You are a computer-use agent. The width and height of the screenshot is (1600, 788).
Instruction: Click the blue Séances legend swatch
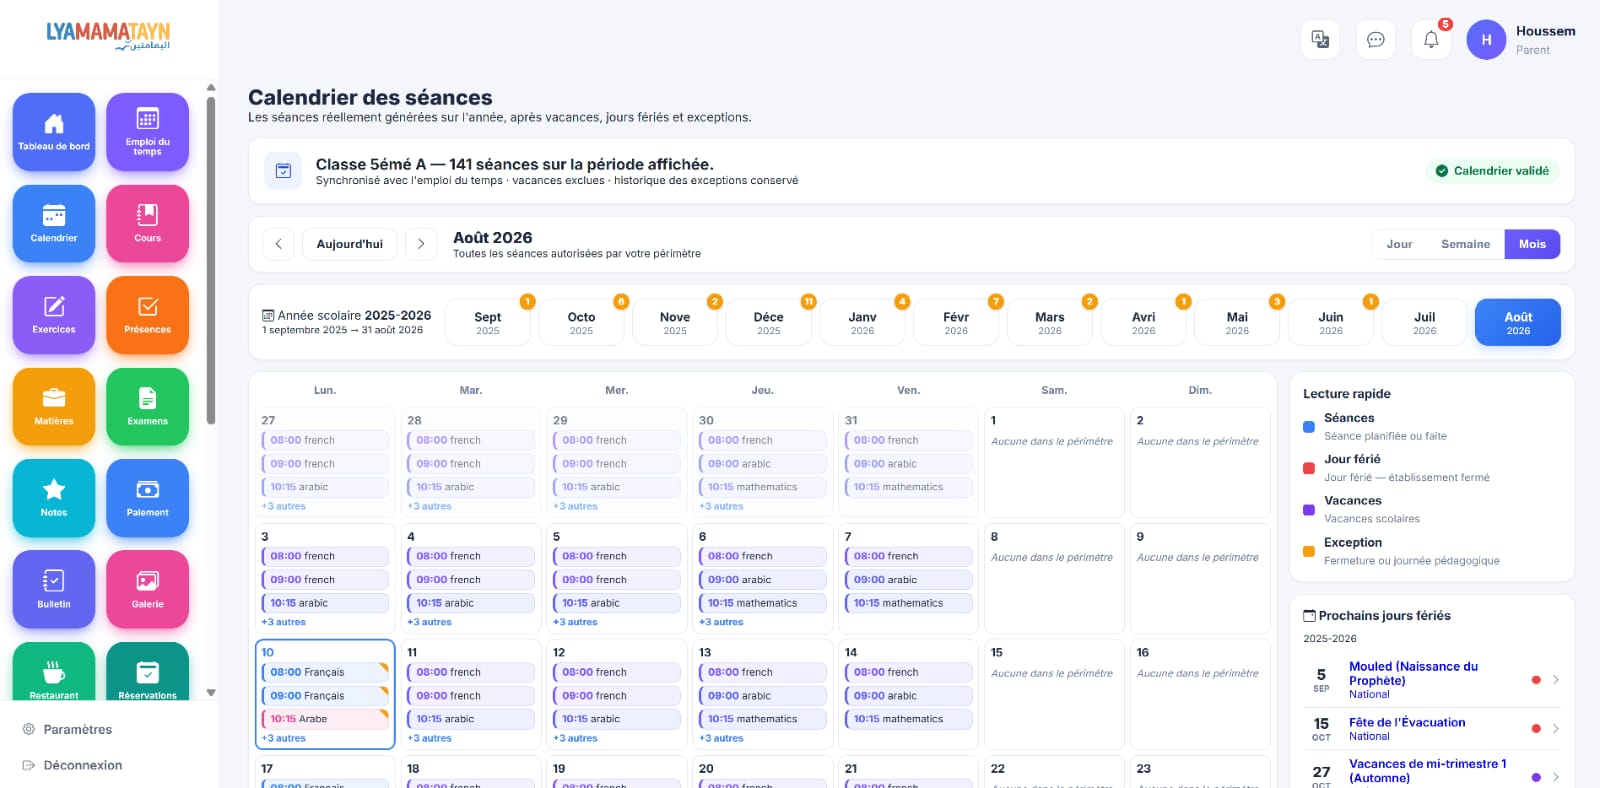point(1309,427)
